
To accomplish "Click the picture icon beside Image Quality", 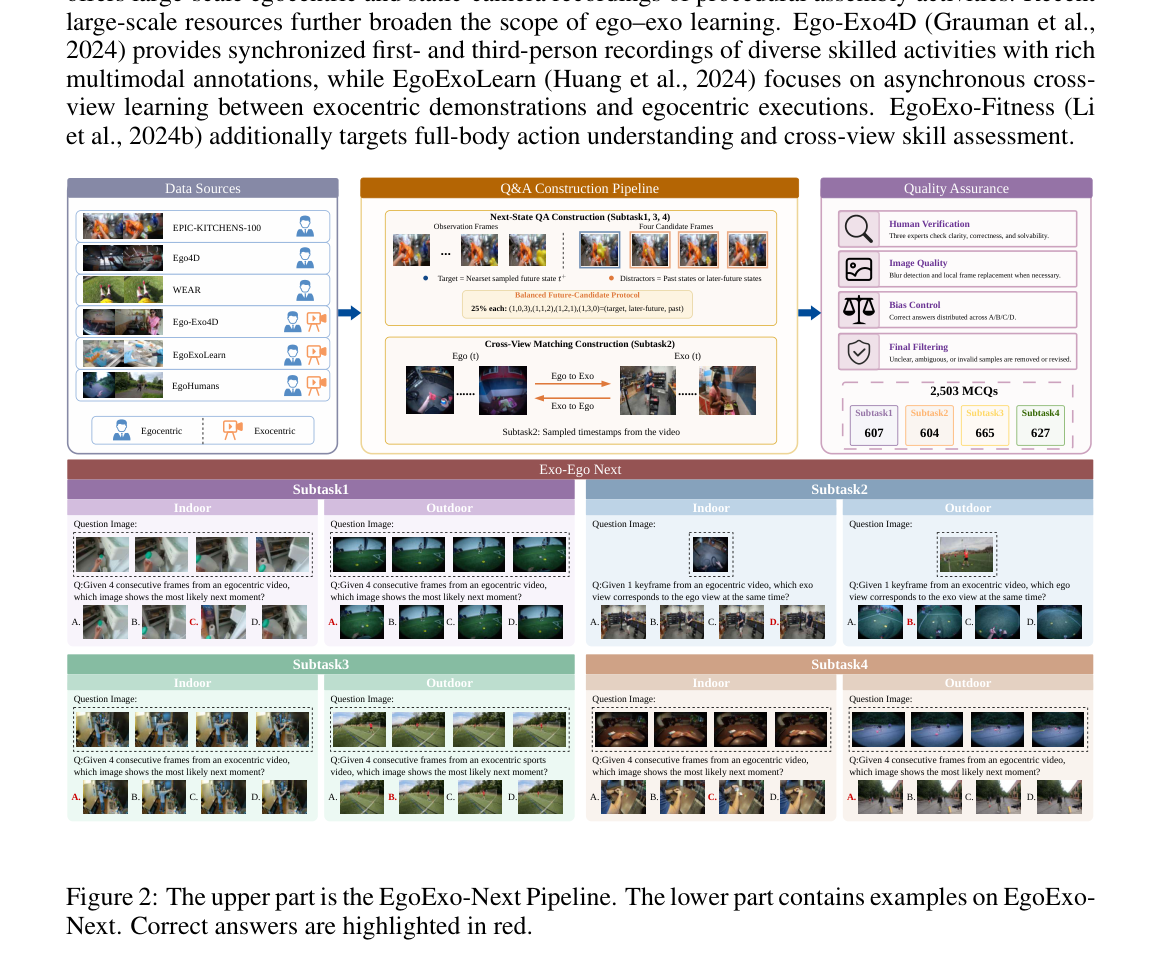I will 858,269.
